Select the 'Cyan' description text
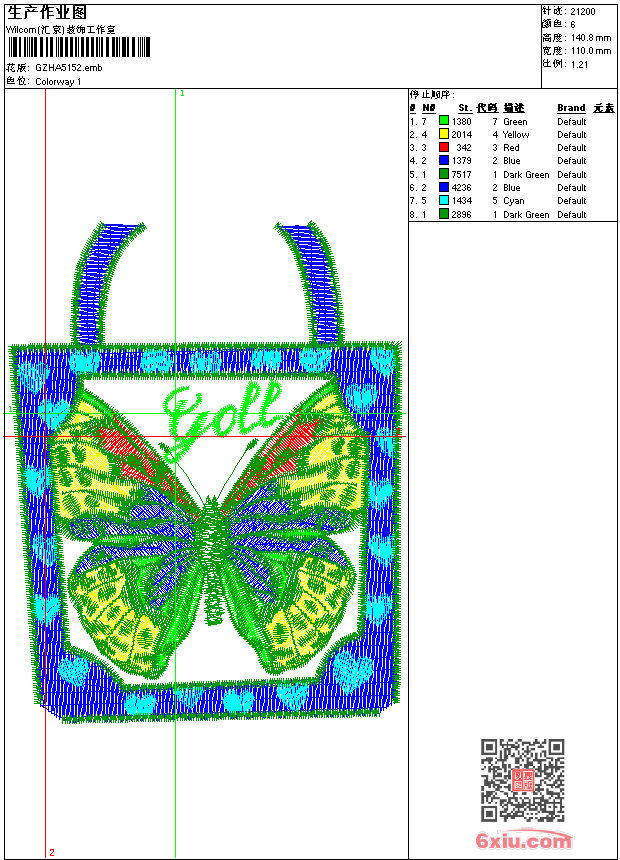This screenshot has width=620, height=860. [514, 201]
